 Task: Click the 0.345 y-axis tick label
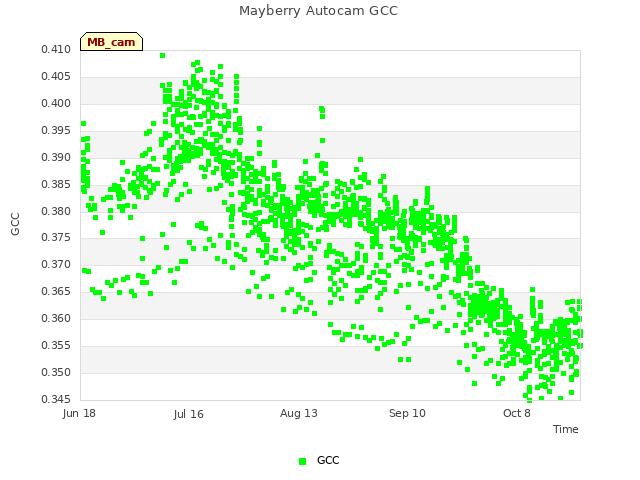56,399
